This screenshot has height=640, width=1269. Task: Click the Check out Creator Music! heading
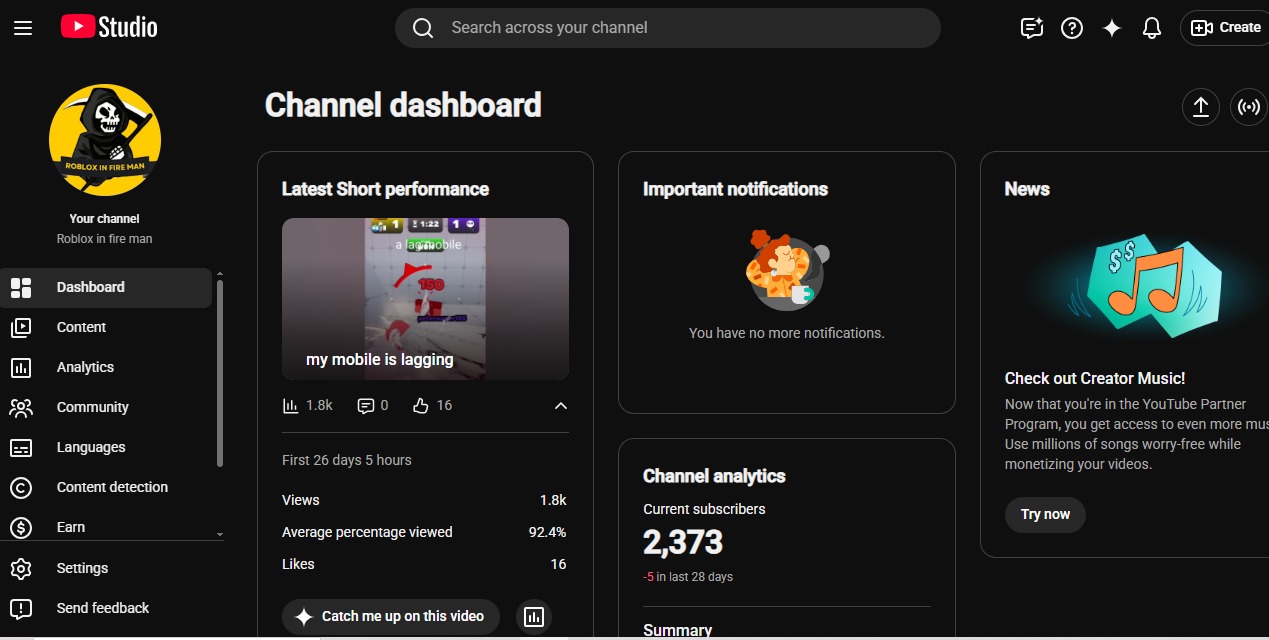[1095, 378]
